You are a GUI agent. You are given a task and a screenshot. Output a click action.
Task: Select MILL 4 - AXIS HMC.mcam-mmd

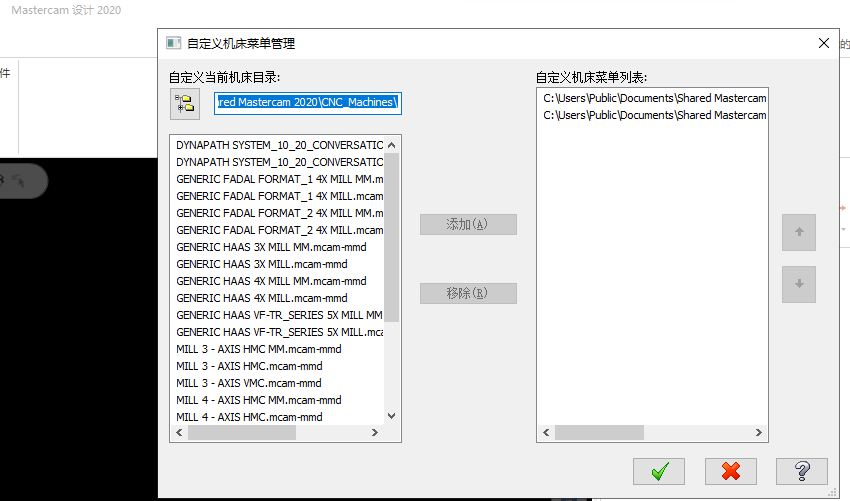pos(249,417)
